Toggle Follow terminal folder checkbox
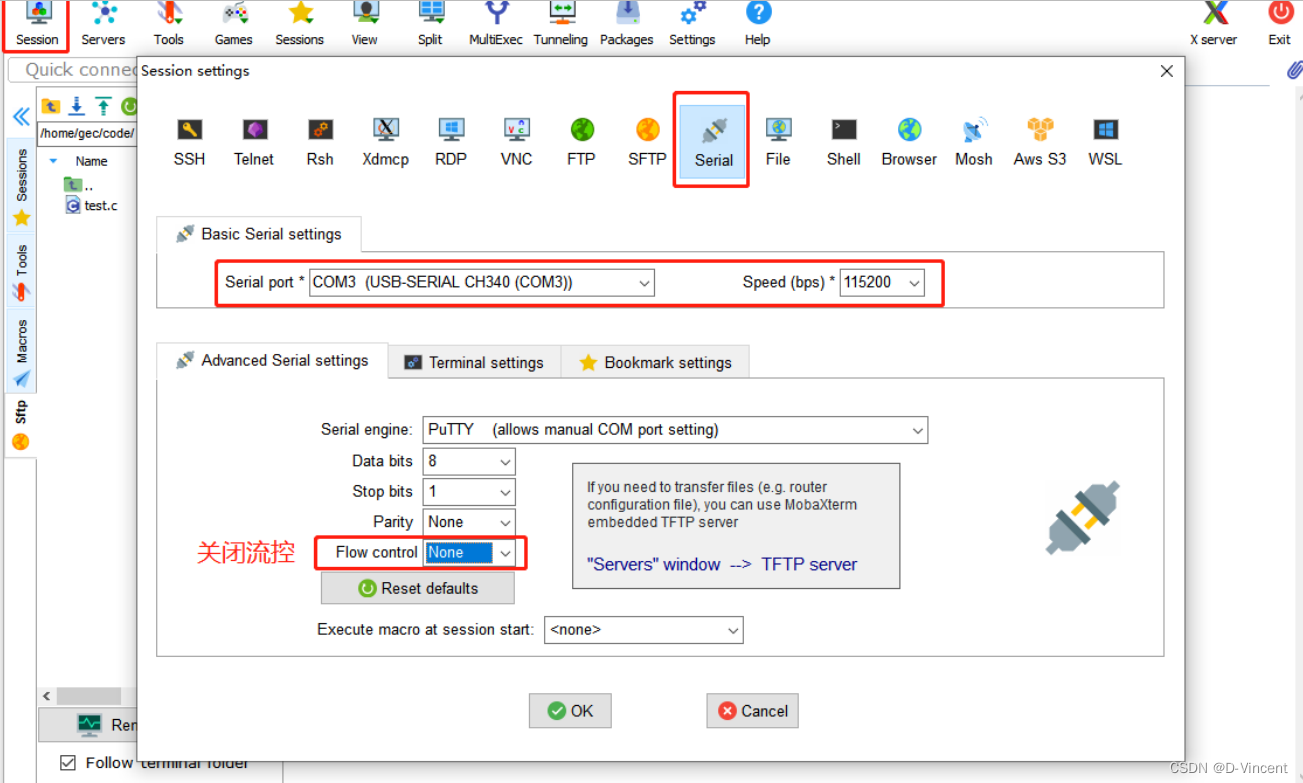This screenshot has height=783, width=1303. [x=68, y=763]
